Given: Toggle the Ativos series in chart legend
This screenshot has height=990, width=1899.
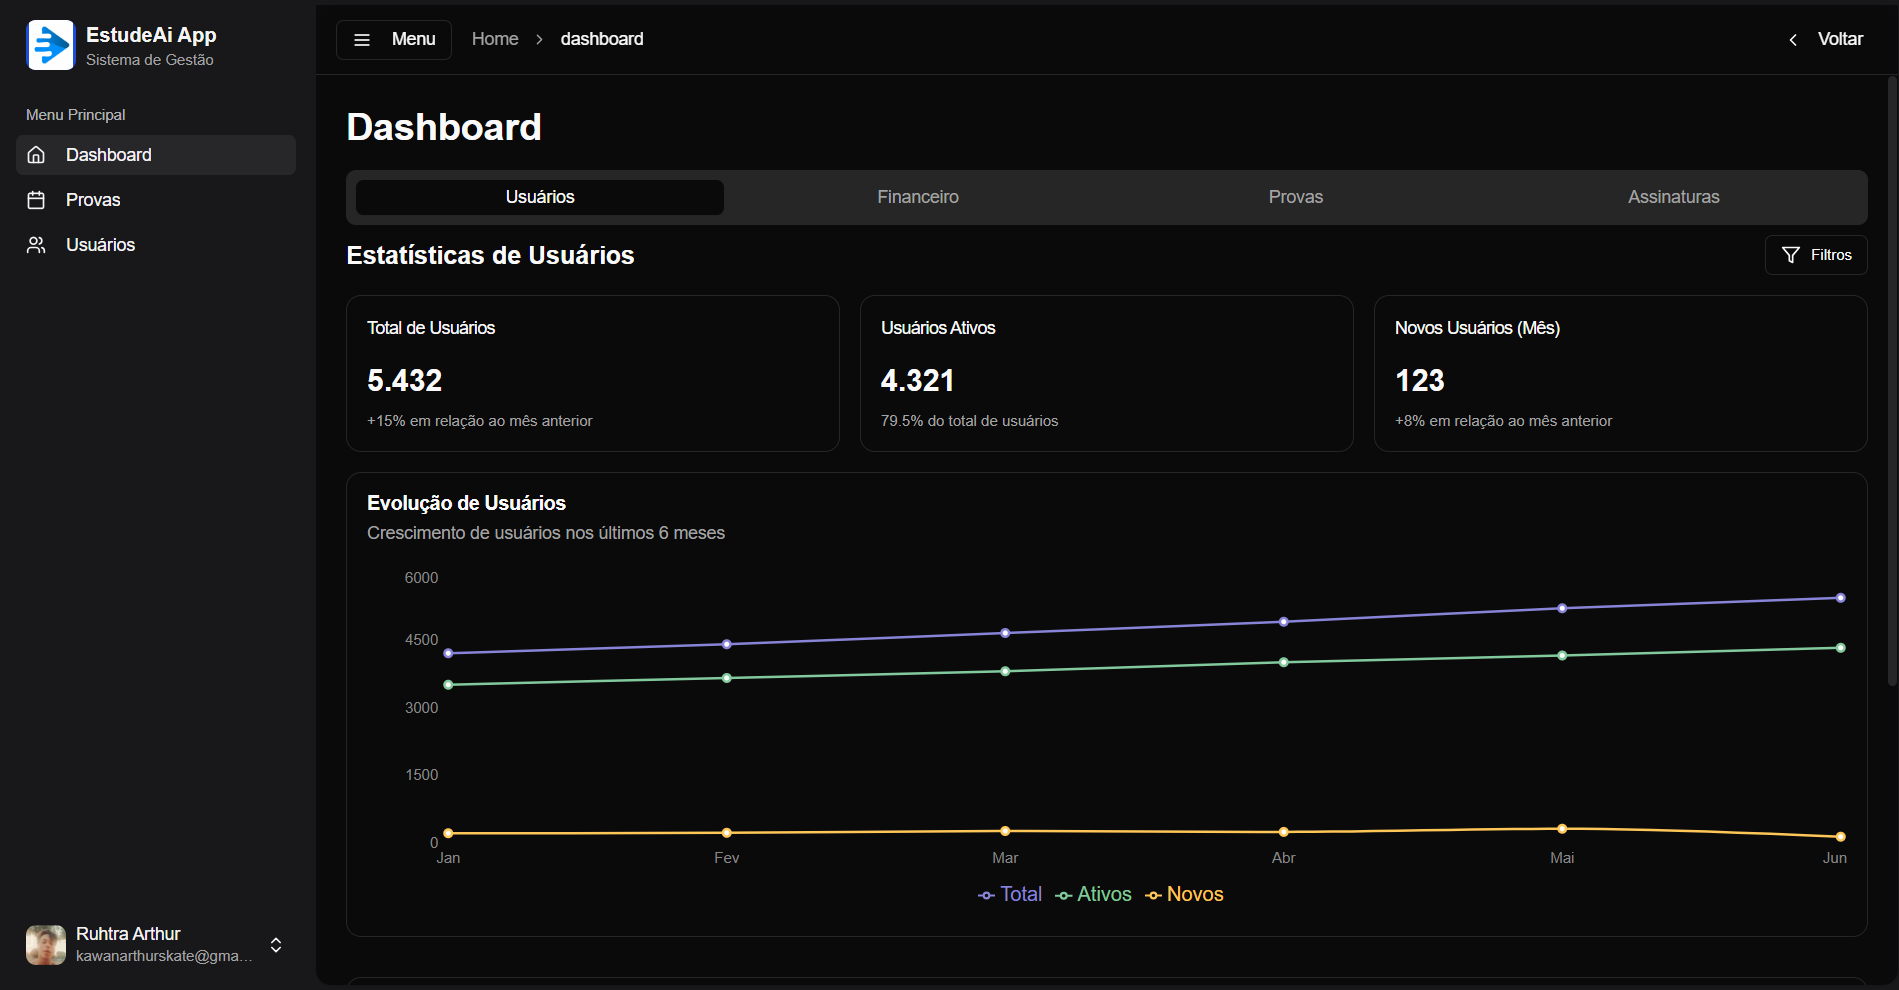Looking at the screenshot, I should 1093,895.
